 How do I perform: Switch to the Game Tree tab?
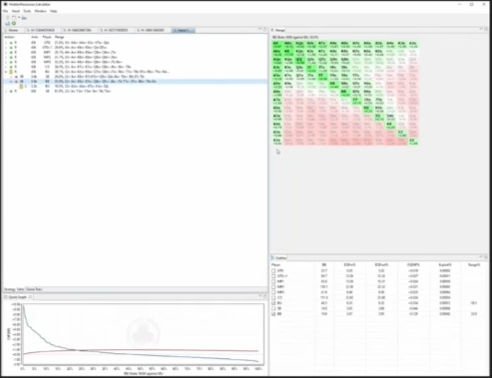pos(34,289)
